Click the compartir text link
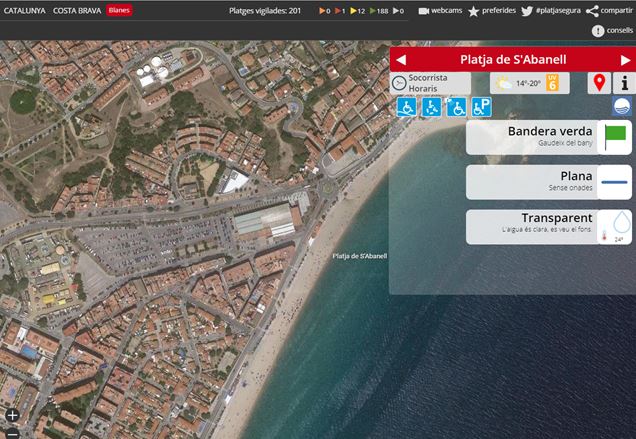Viewport: 636px width, 439px height. (x=617, y=11)
